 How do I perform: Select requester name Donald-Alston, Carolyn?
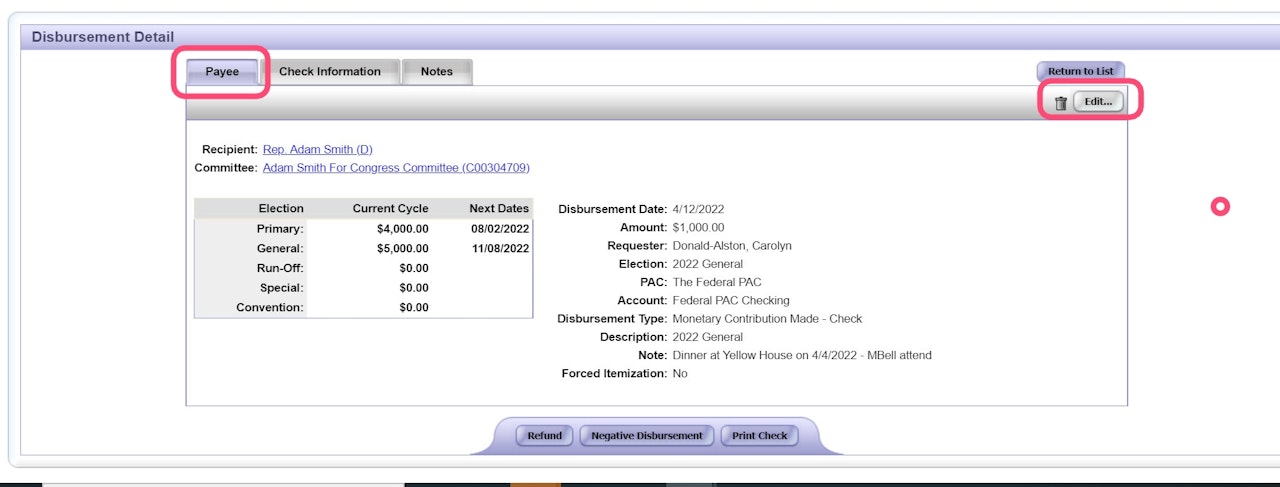pyautogui.click(x=732, y=246)
